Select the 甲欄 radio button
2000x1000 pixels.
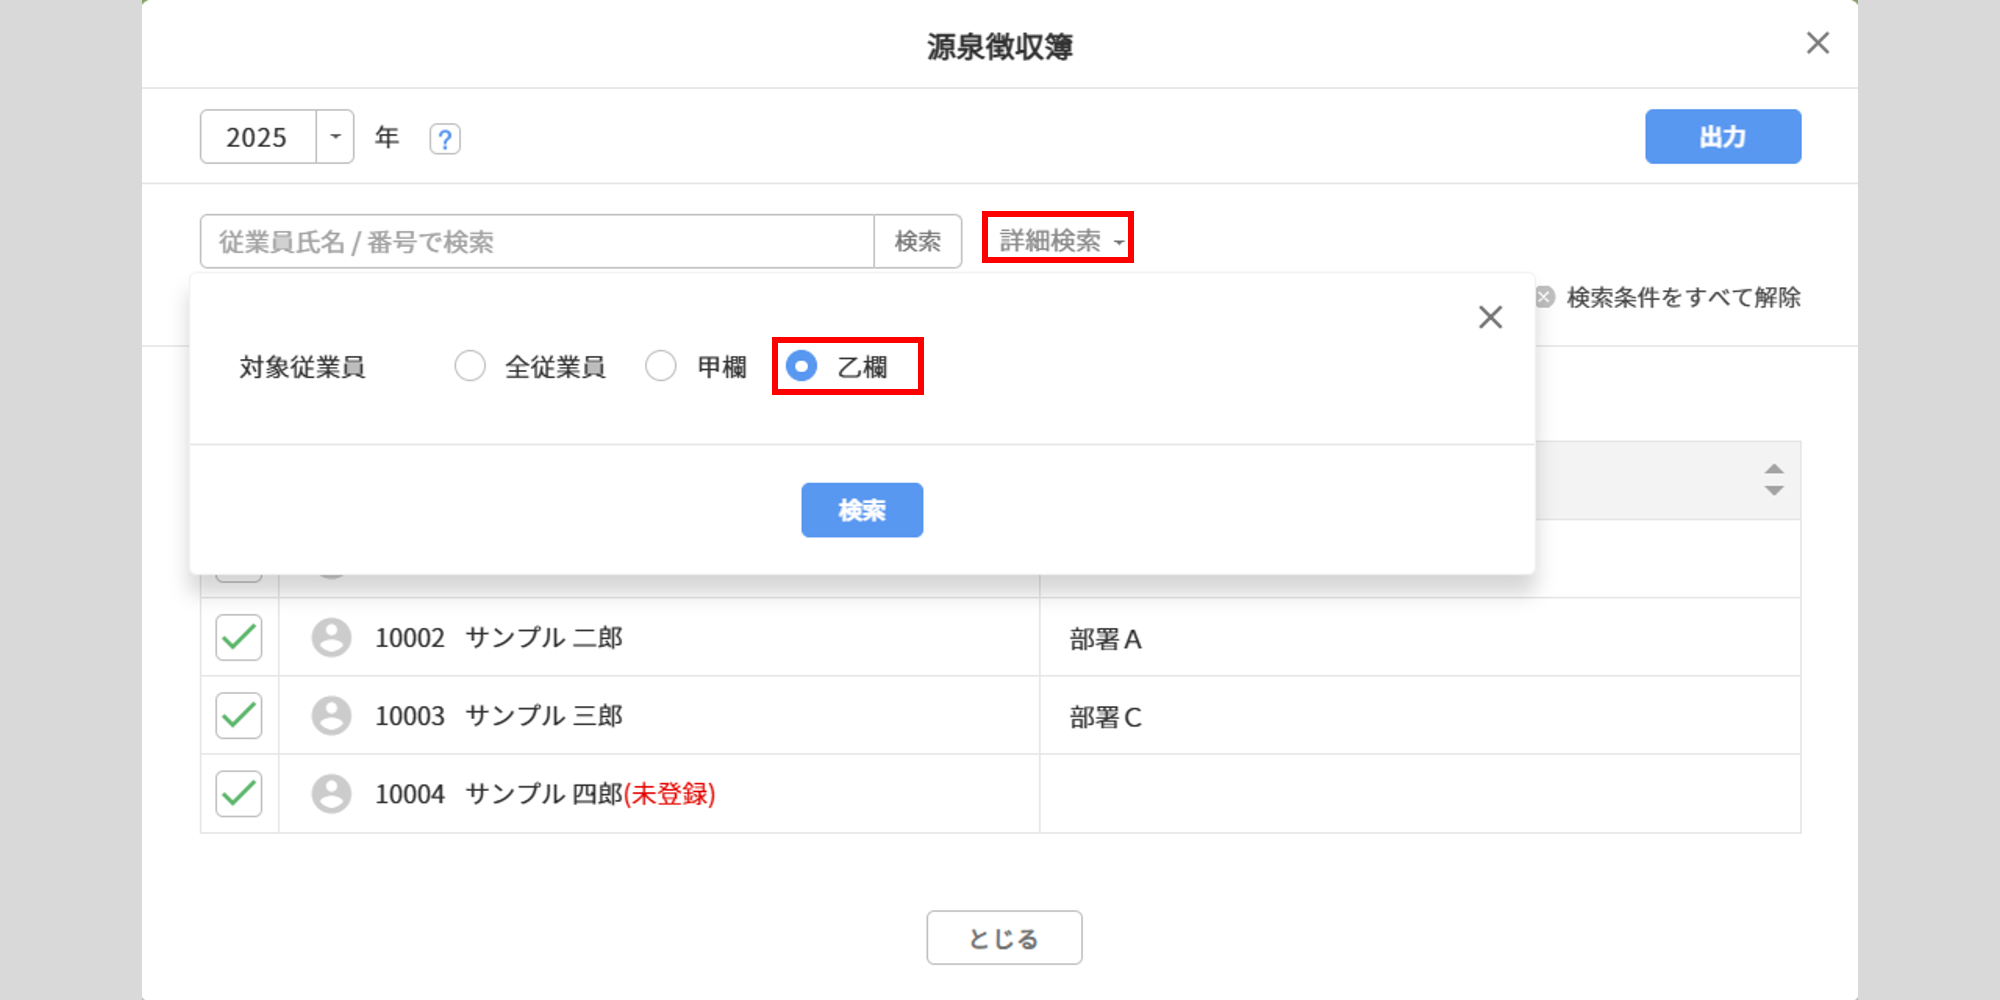point(661,366)
